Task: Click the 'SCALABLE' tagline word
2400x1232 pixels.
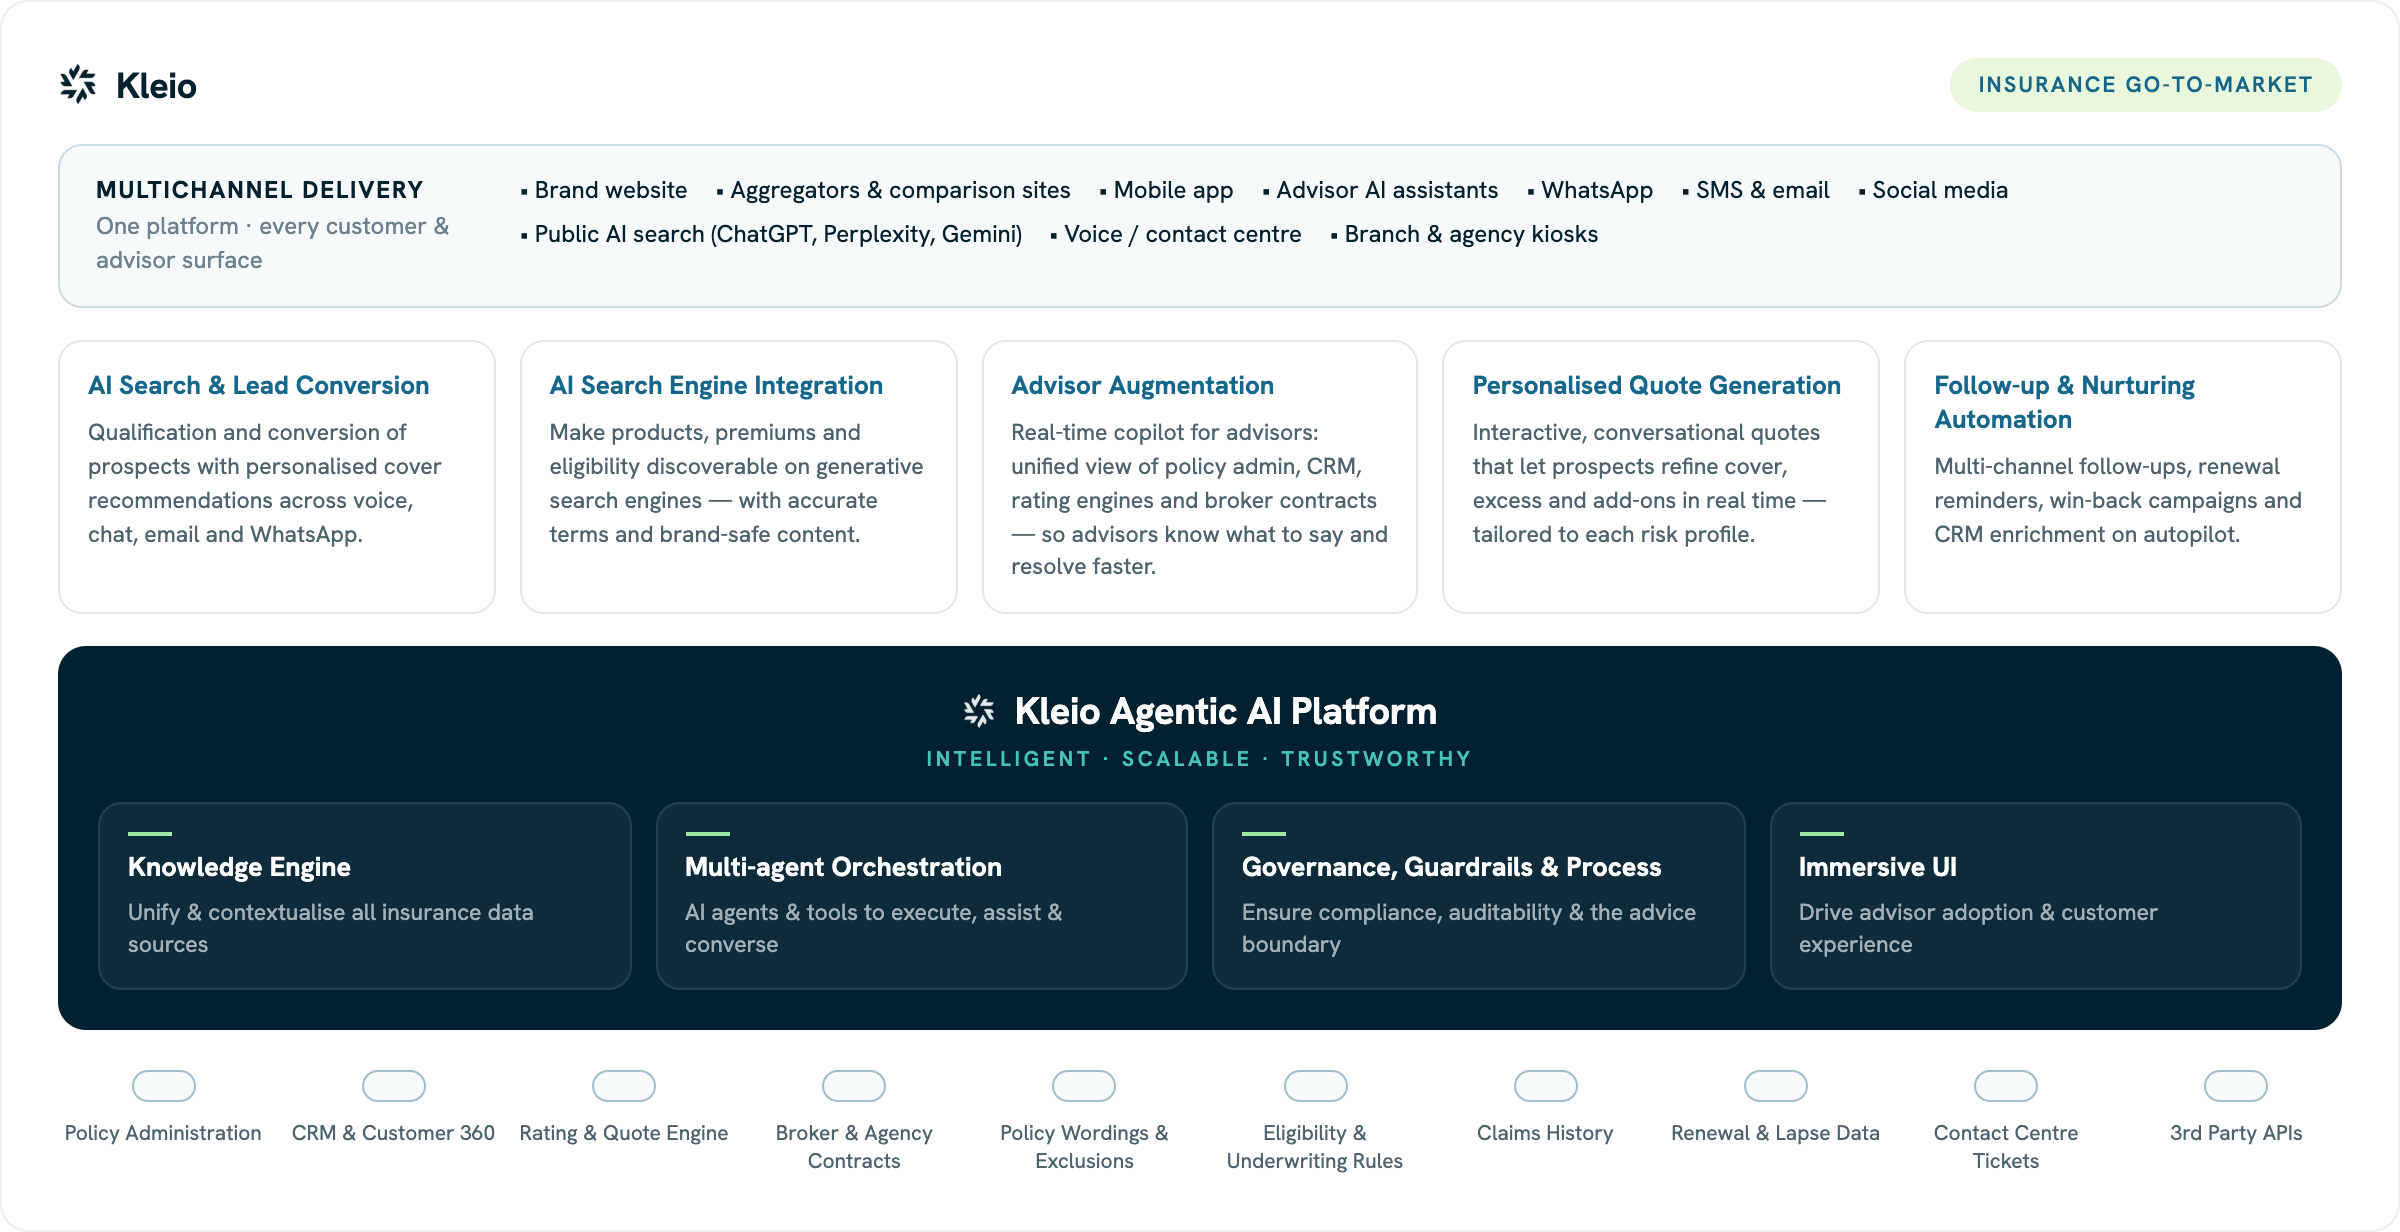Action: pos(1186,759)
